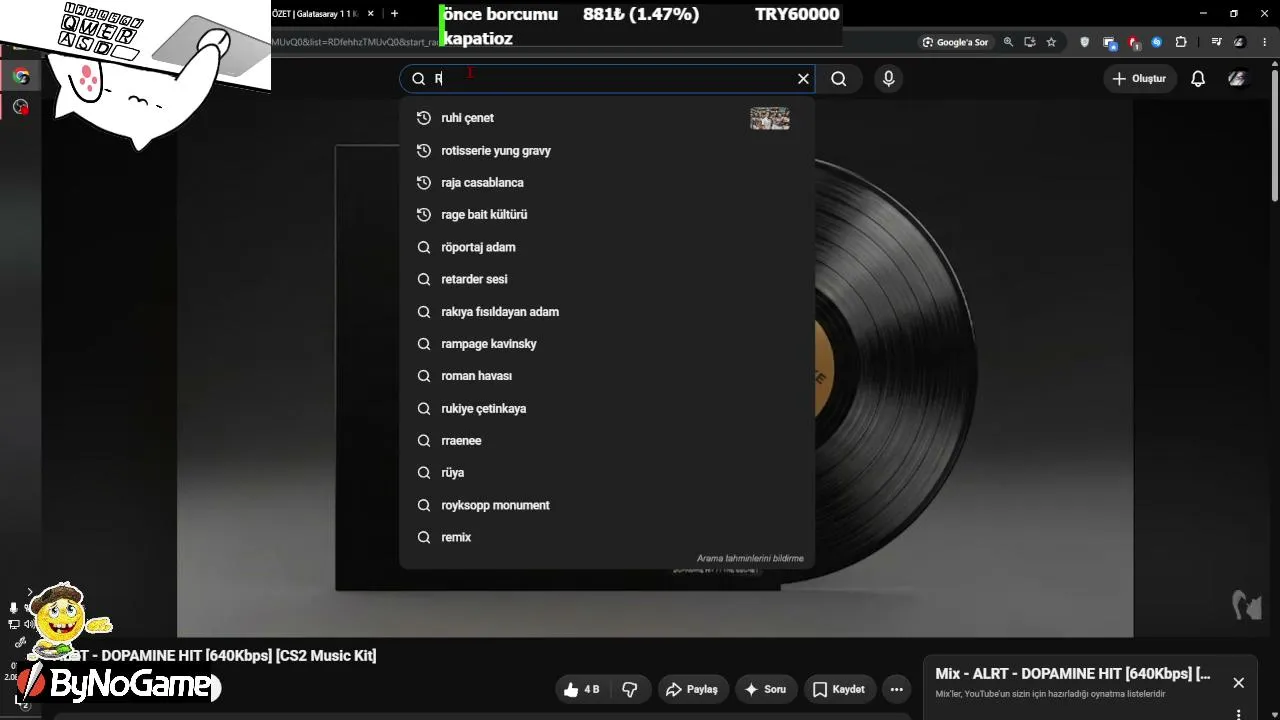Click "rakıya fısıldayan adam" suggestion
1280x720 pixels.
[606, 312]
